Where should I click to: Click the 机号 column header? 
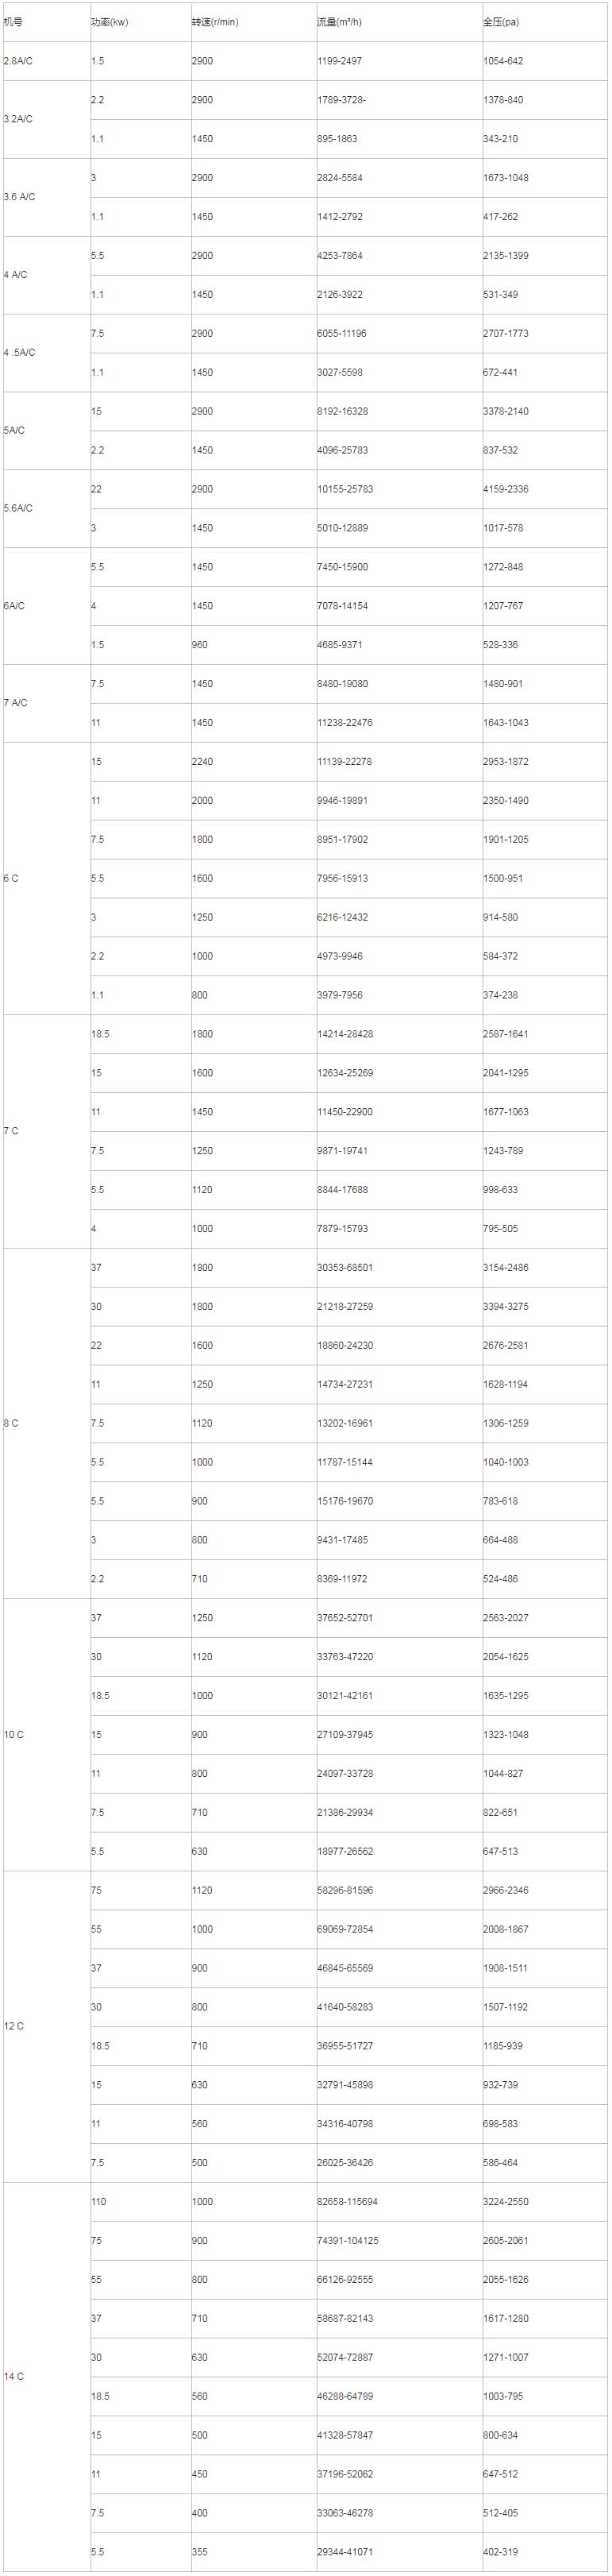click(x=13, y=22)
